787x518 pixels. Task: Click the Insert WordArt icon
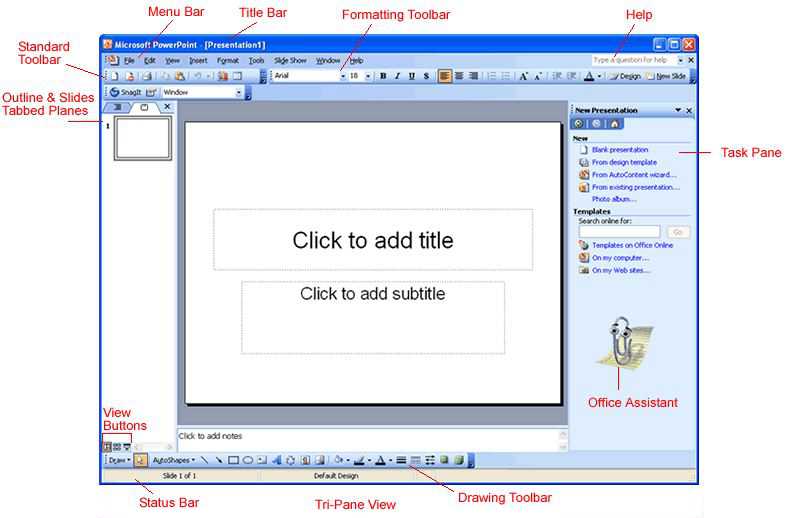tap(277, 460)
